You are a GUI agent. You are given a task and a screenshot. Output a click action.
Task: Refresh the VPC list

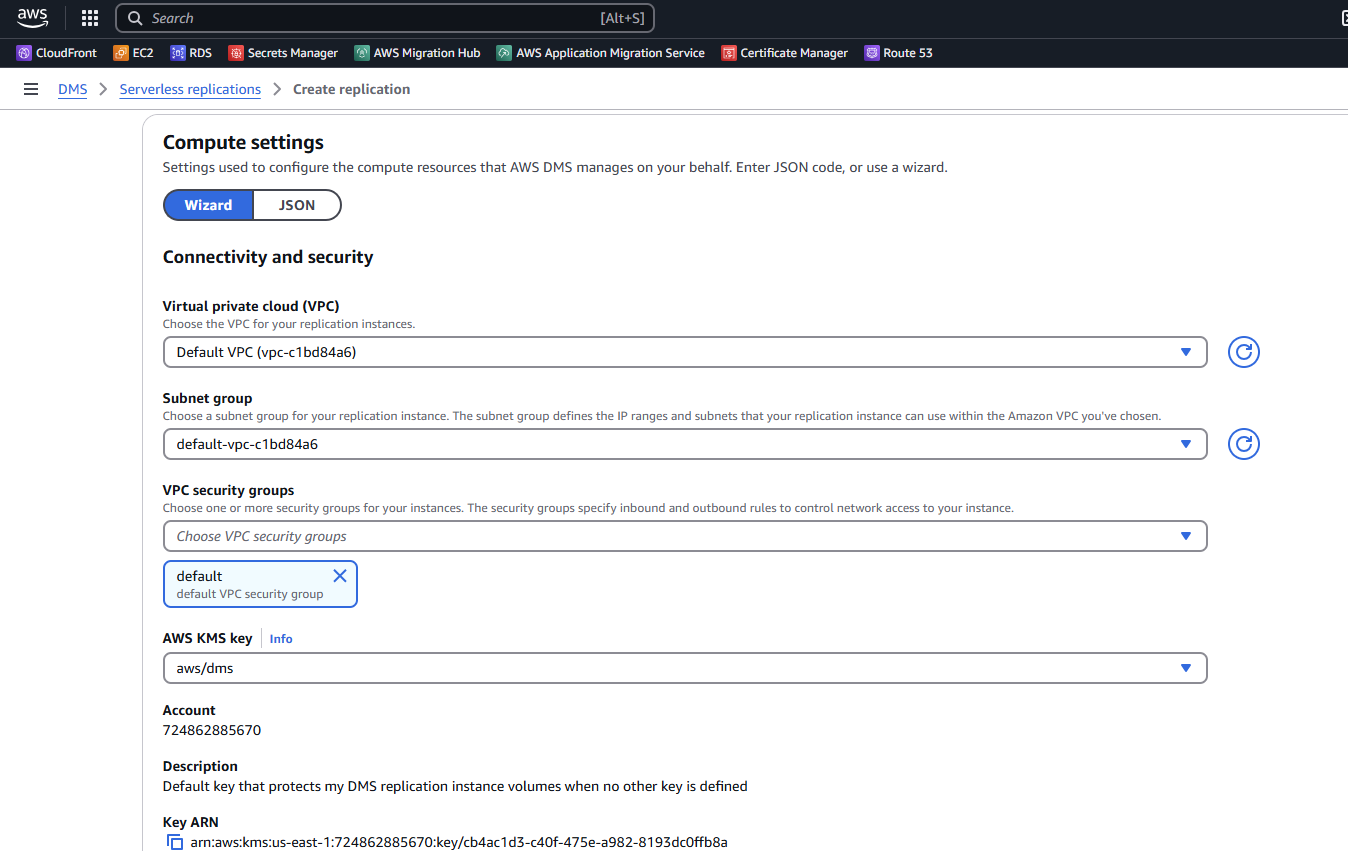point(1243,352)
